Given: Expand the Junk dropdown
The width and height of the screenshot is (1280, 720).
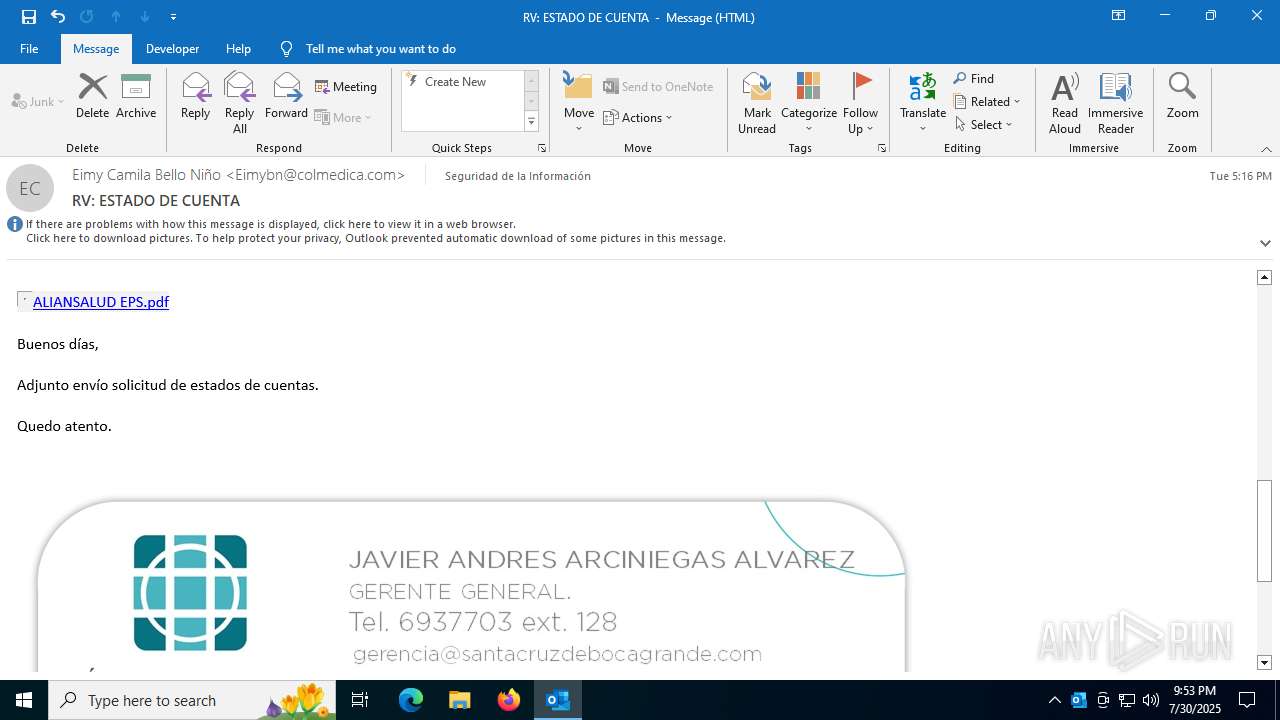Looking at the screenshot, I should point(38,102).
